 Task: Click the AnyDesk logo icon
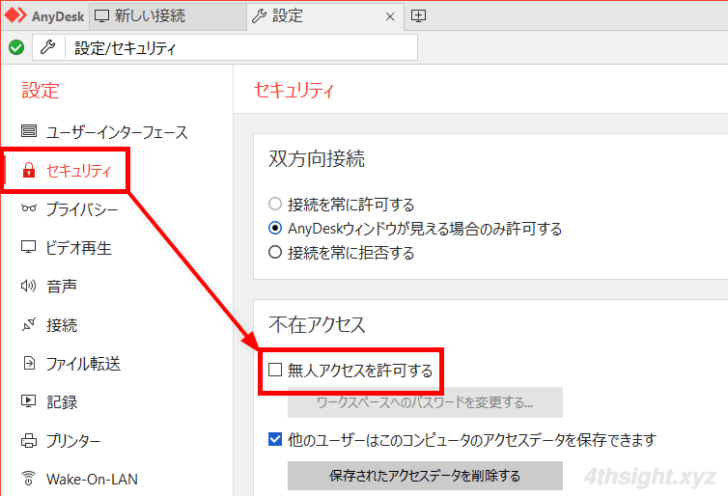pos(15,15)
